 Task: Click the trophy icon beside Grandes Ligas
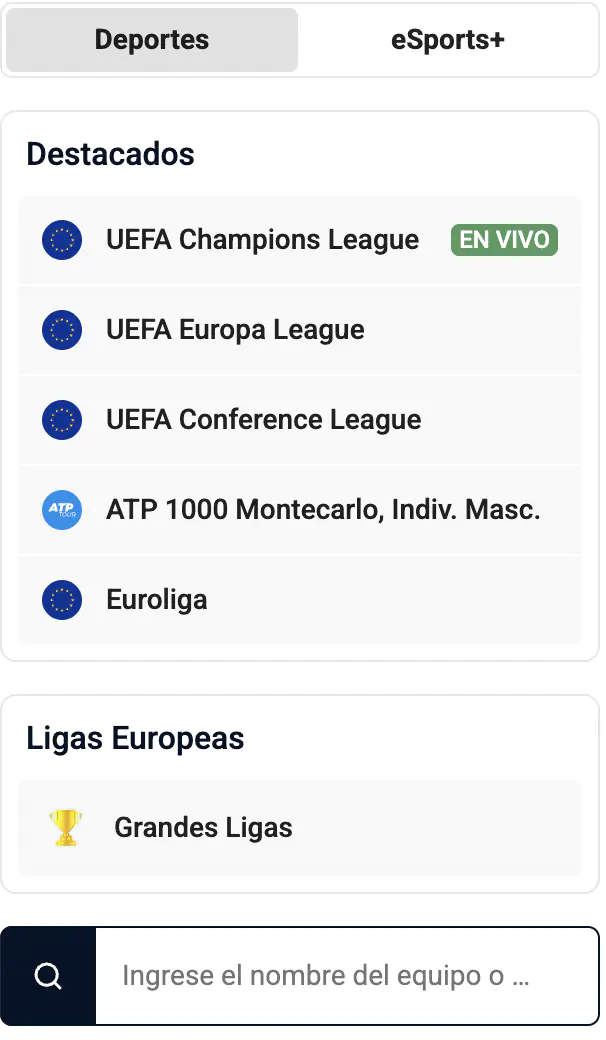click(x=66, y=828)
